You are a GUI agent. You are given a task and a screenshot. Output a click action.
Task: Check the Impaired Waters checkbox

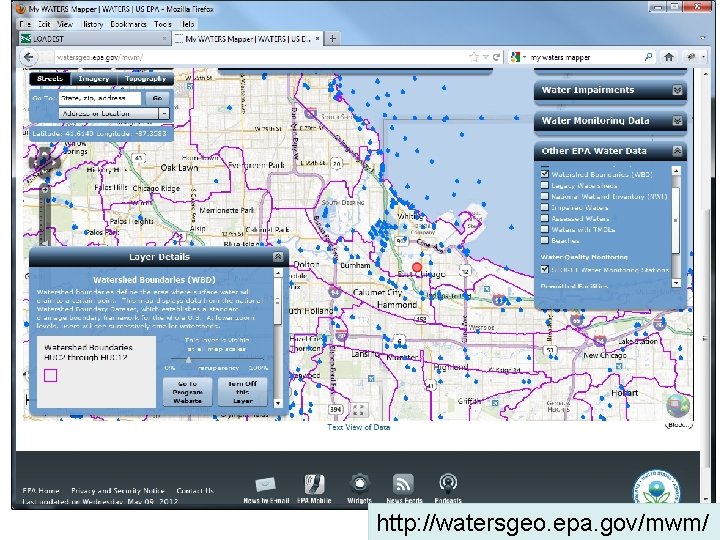click(545, 207)
